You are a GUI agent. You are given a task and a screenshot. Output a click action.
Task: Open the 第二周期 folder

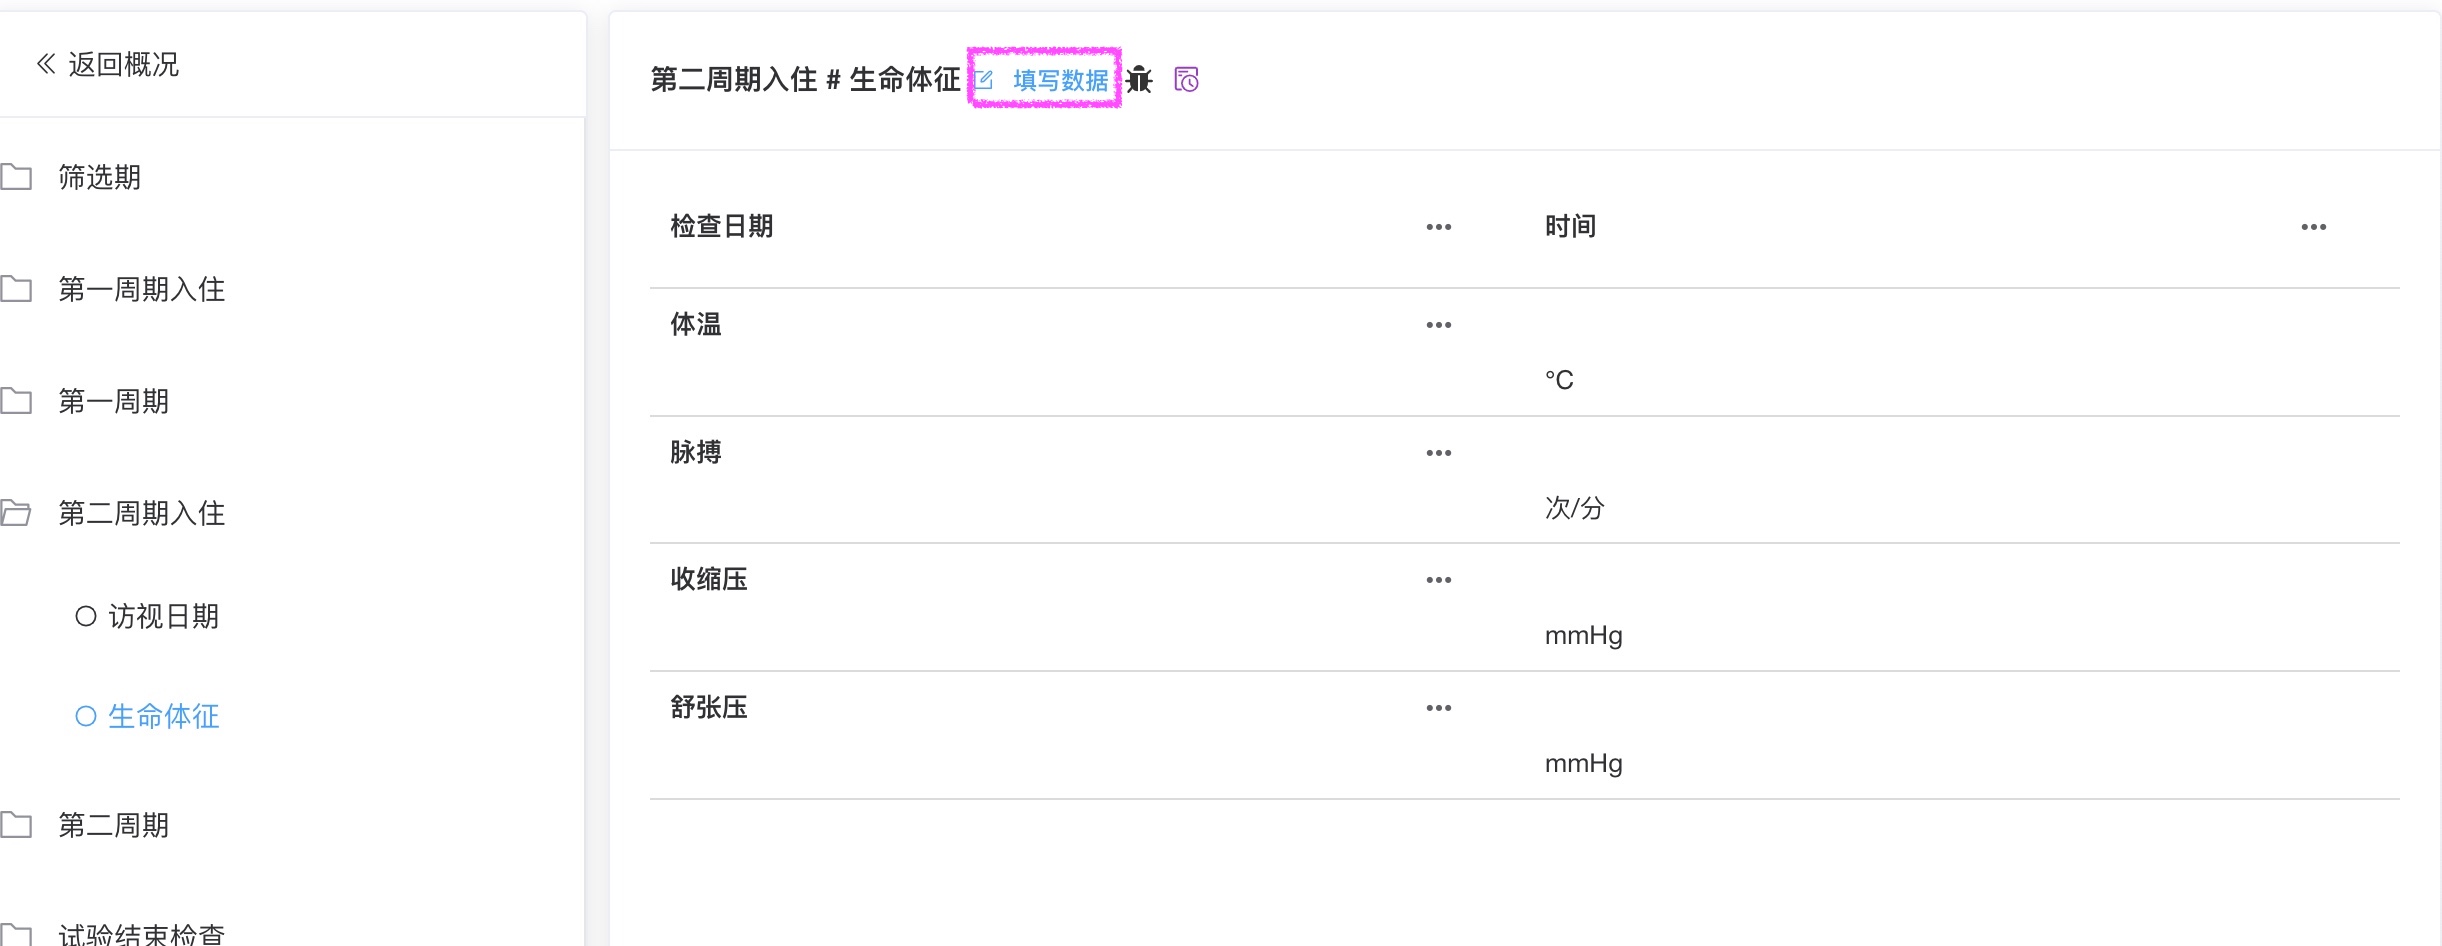(x=113, y=825)
